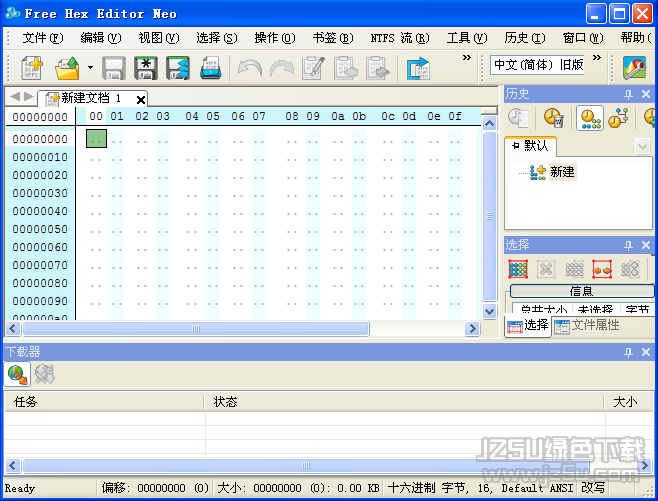Click the Save All icon

coord(178,68)
